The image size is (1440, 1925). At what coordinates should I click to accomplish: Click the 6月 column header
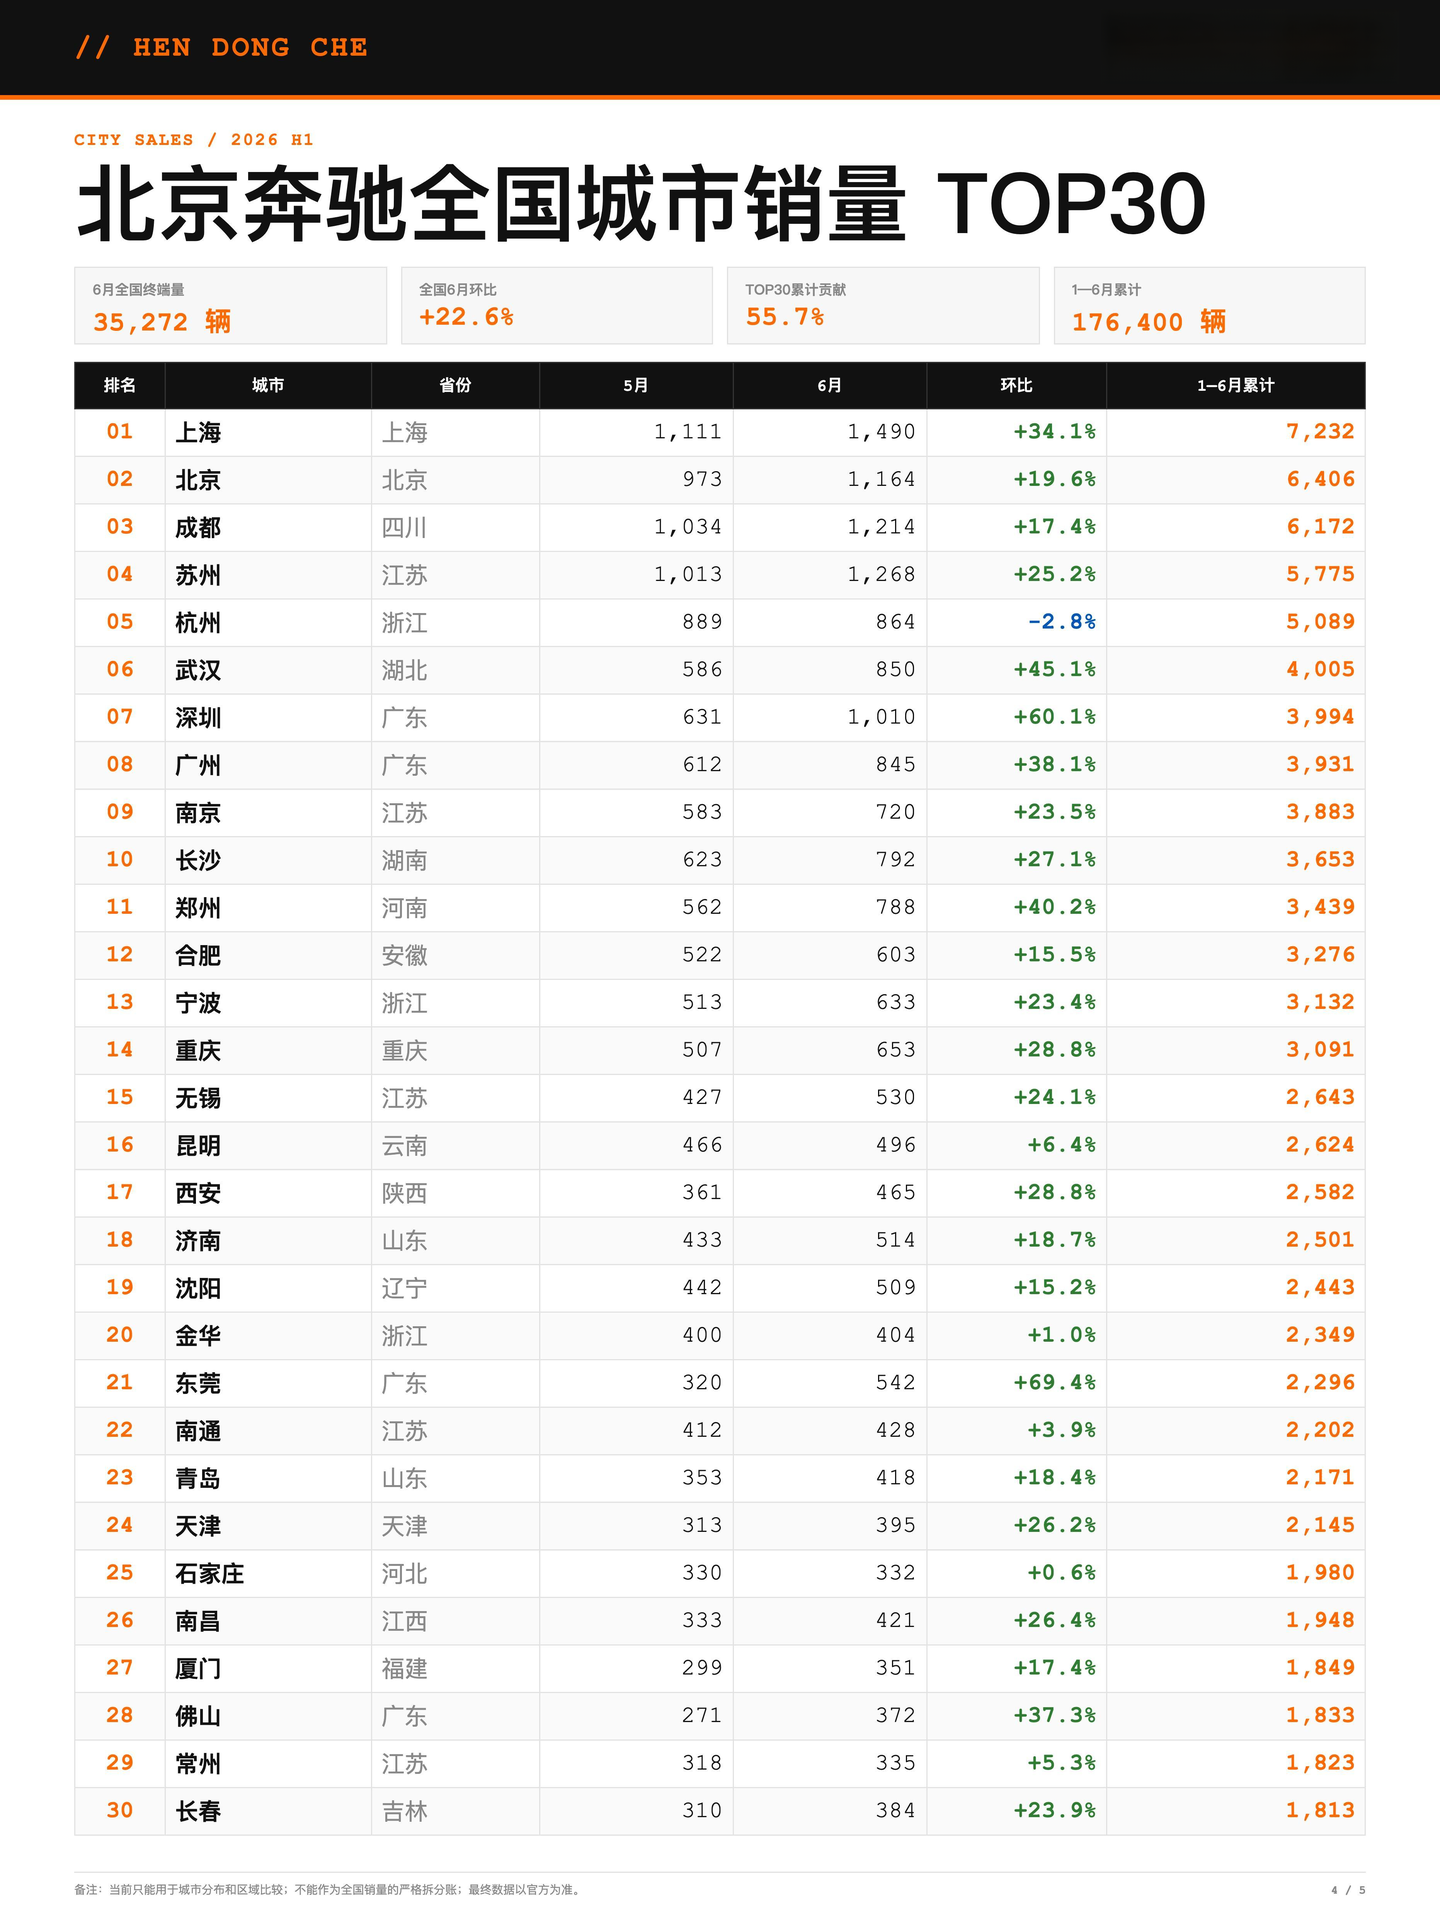pos(830,385)
